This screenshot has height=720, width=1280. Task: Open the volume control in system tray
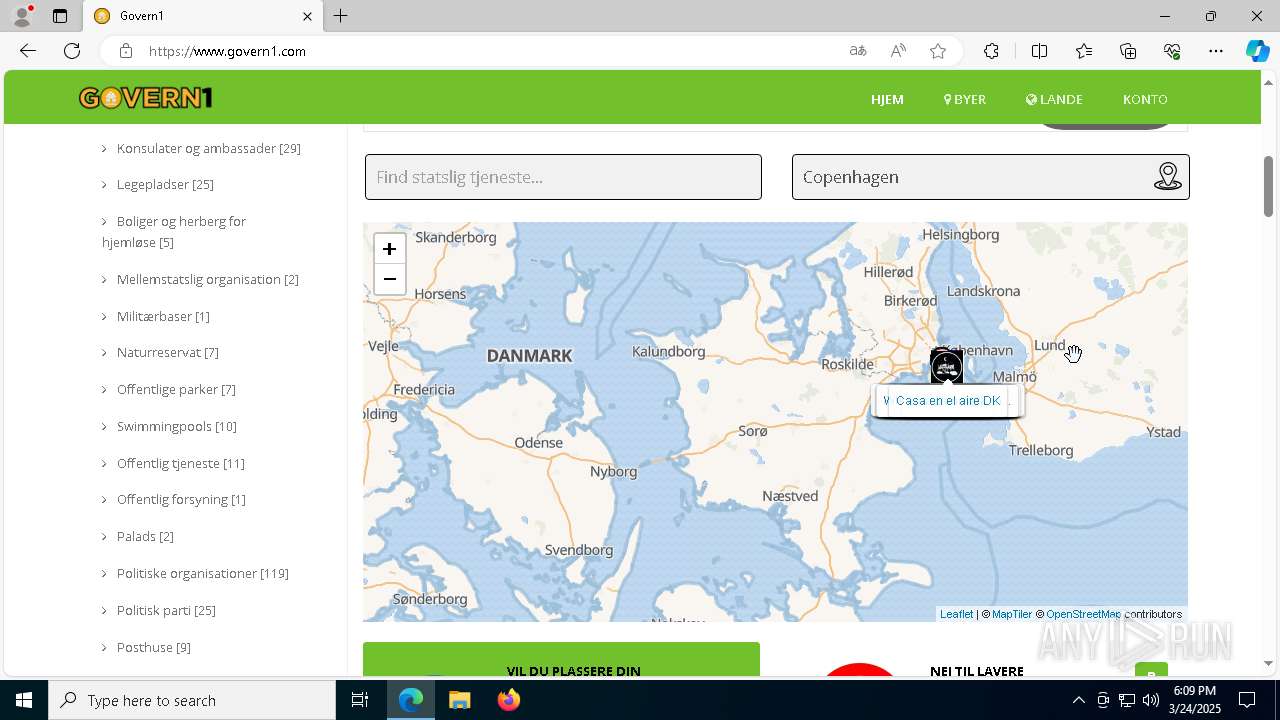(1150, 700)
